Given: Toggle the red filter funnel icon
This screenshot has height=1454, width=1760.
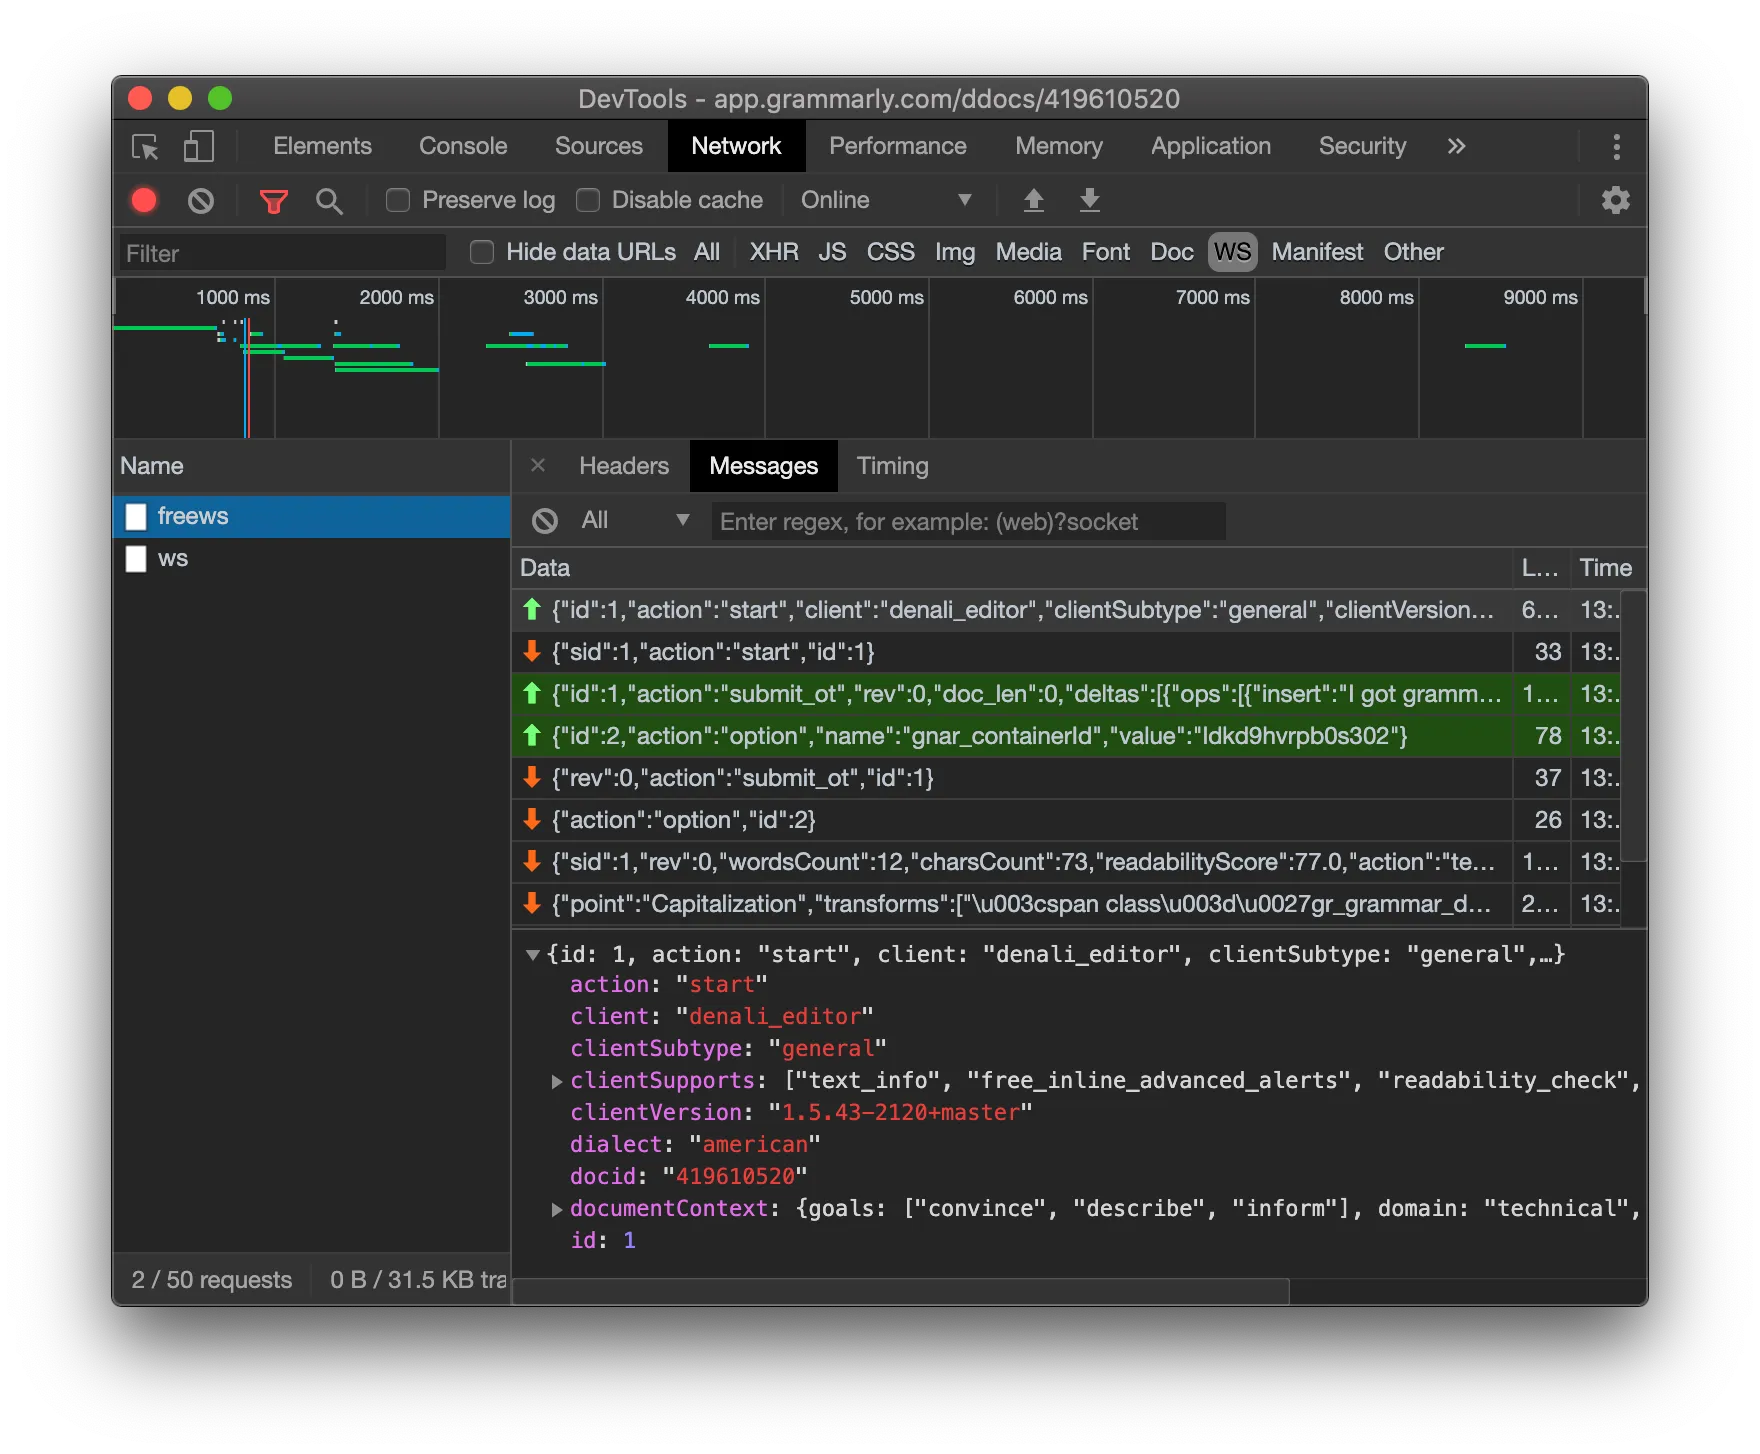Looking at the screenshot, I should tap(273, 201).
